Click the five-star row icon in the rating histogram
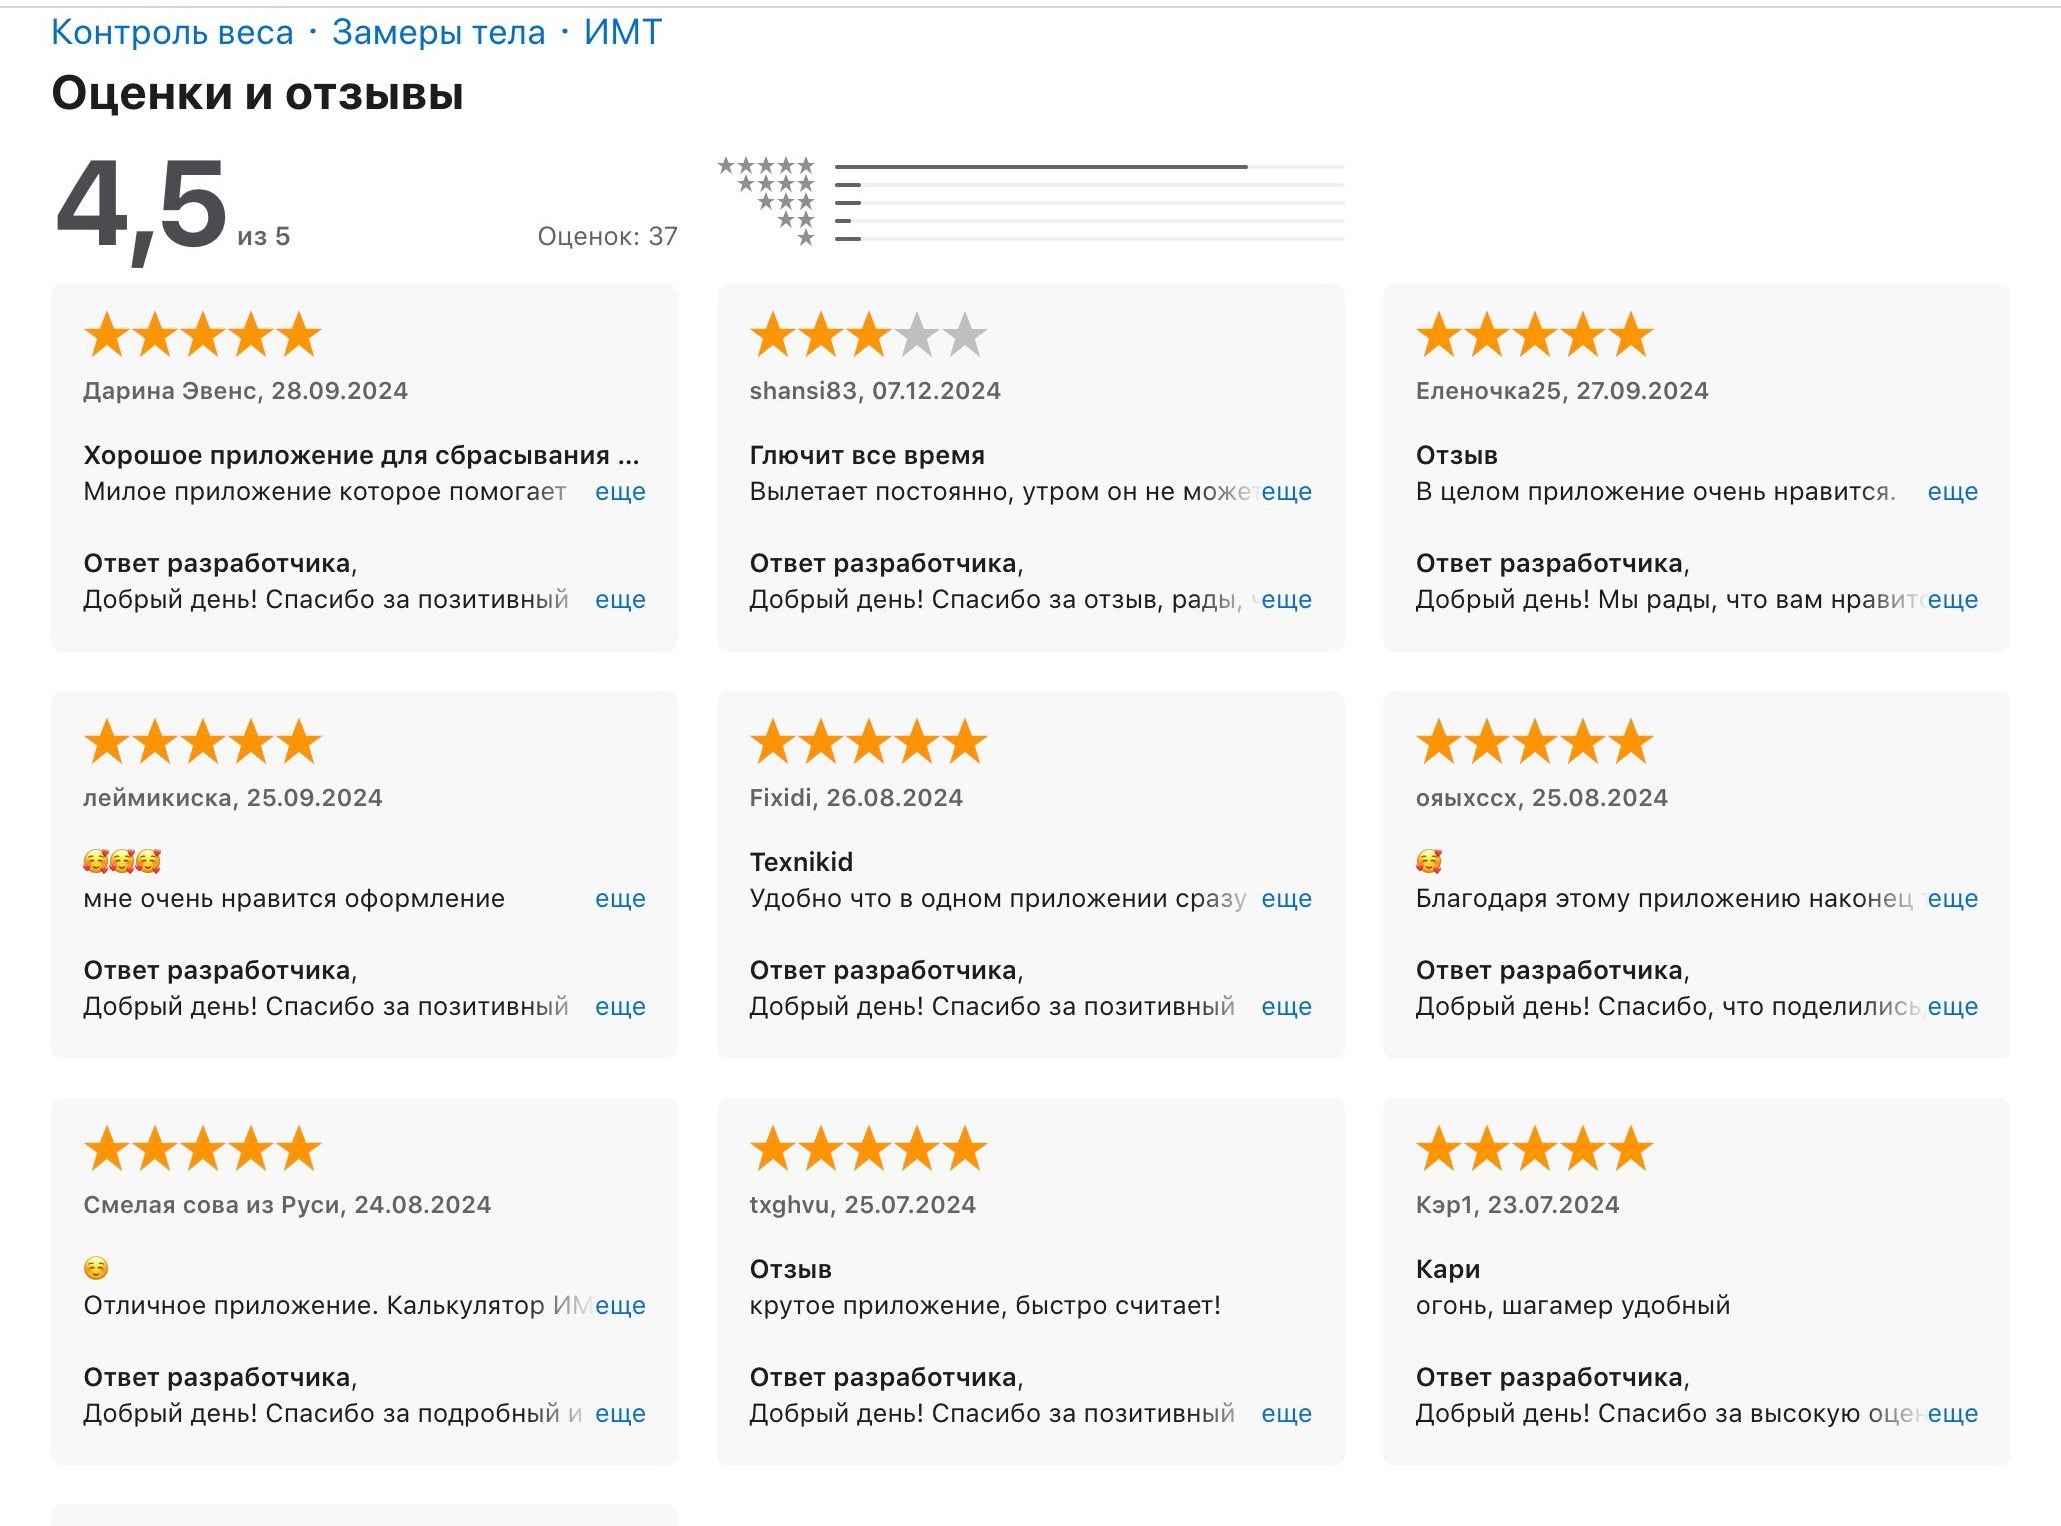 point(767,166)
